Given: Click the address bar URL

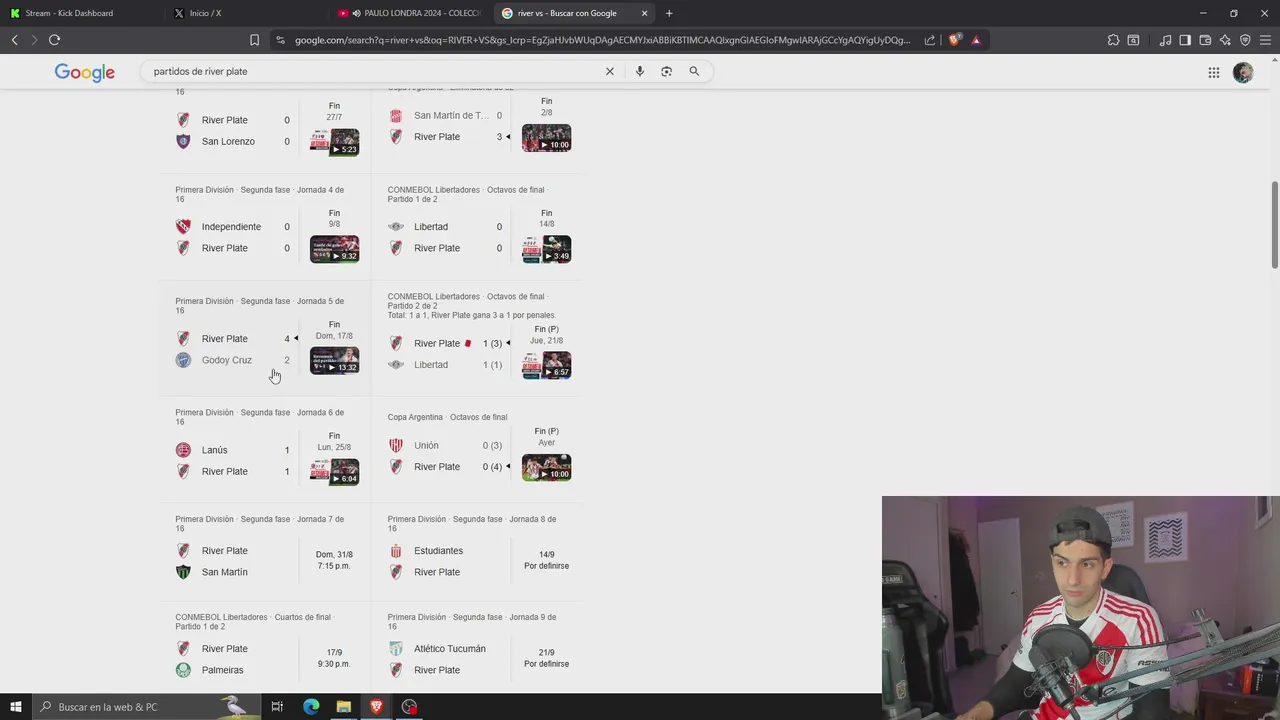Looking at the screenshot, I should (x=603, y=40).
